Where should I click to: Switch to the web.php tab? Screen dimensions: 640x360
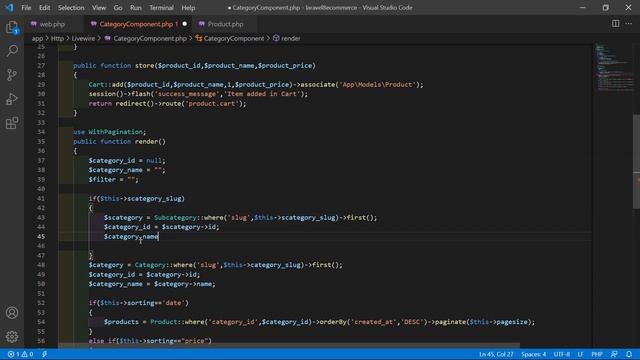coord(52,24)
